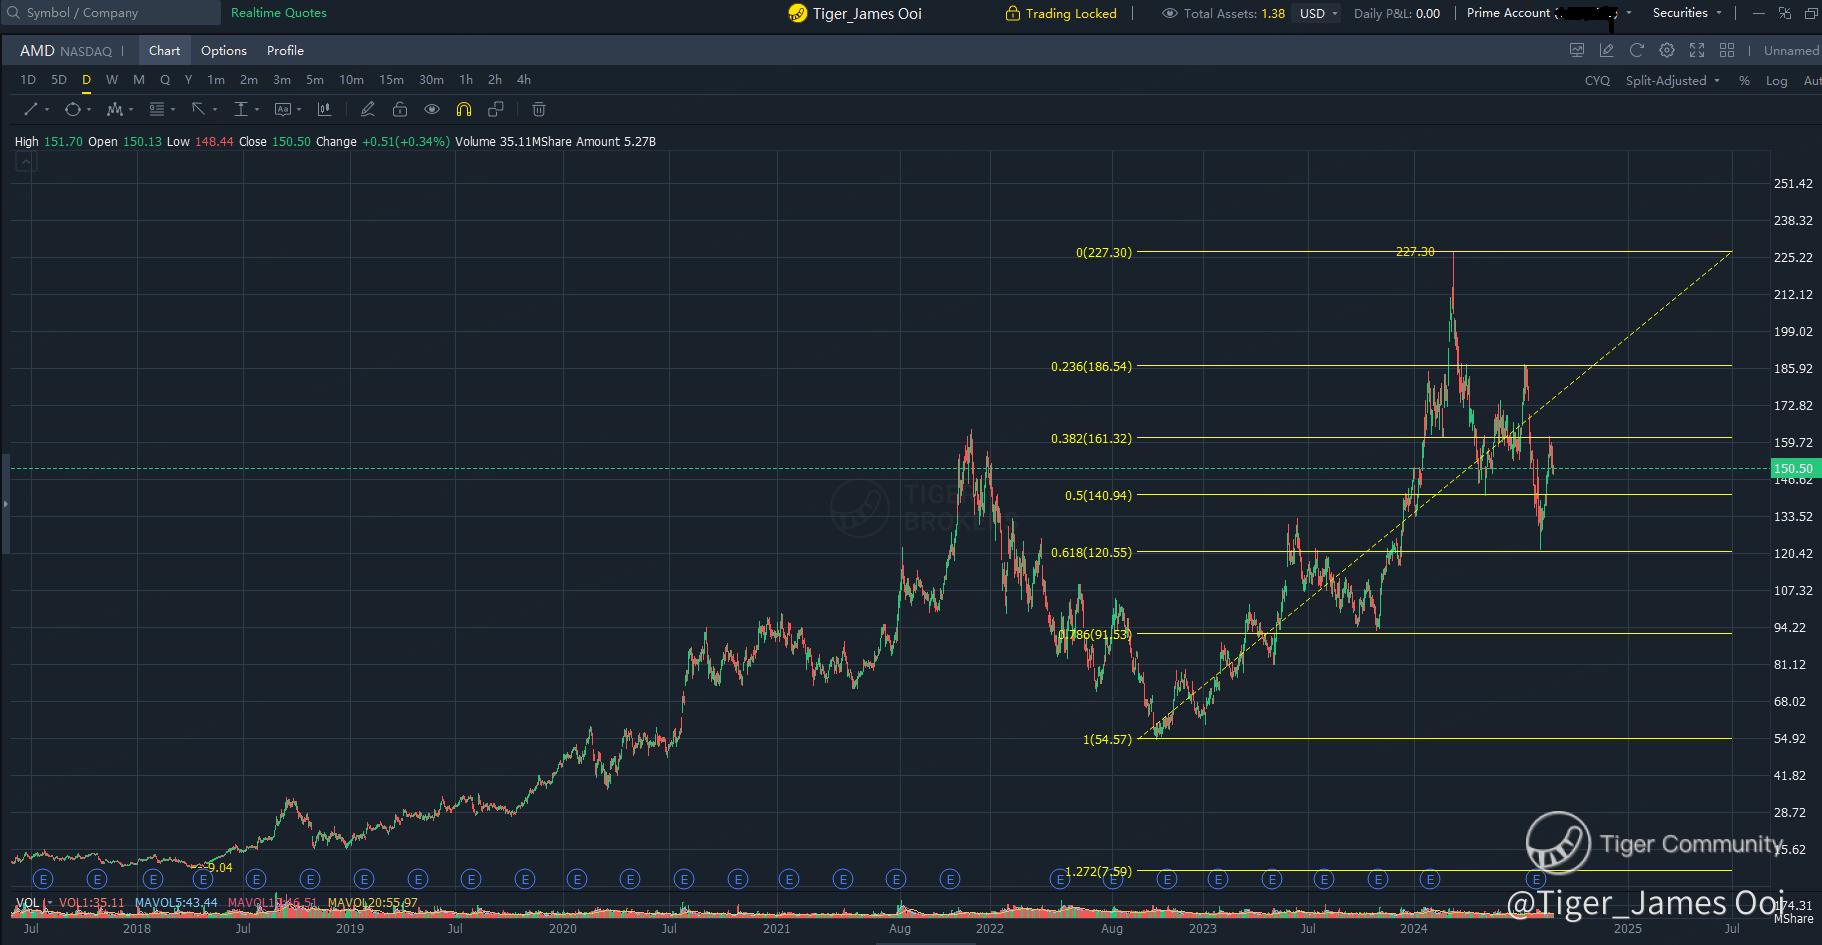
Task: Toggle the magnet snap mode
Action: pyautogui.click(x=464, y=109)
